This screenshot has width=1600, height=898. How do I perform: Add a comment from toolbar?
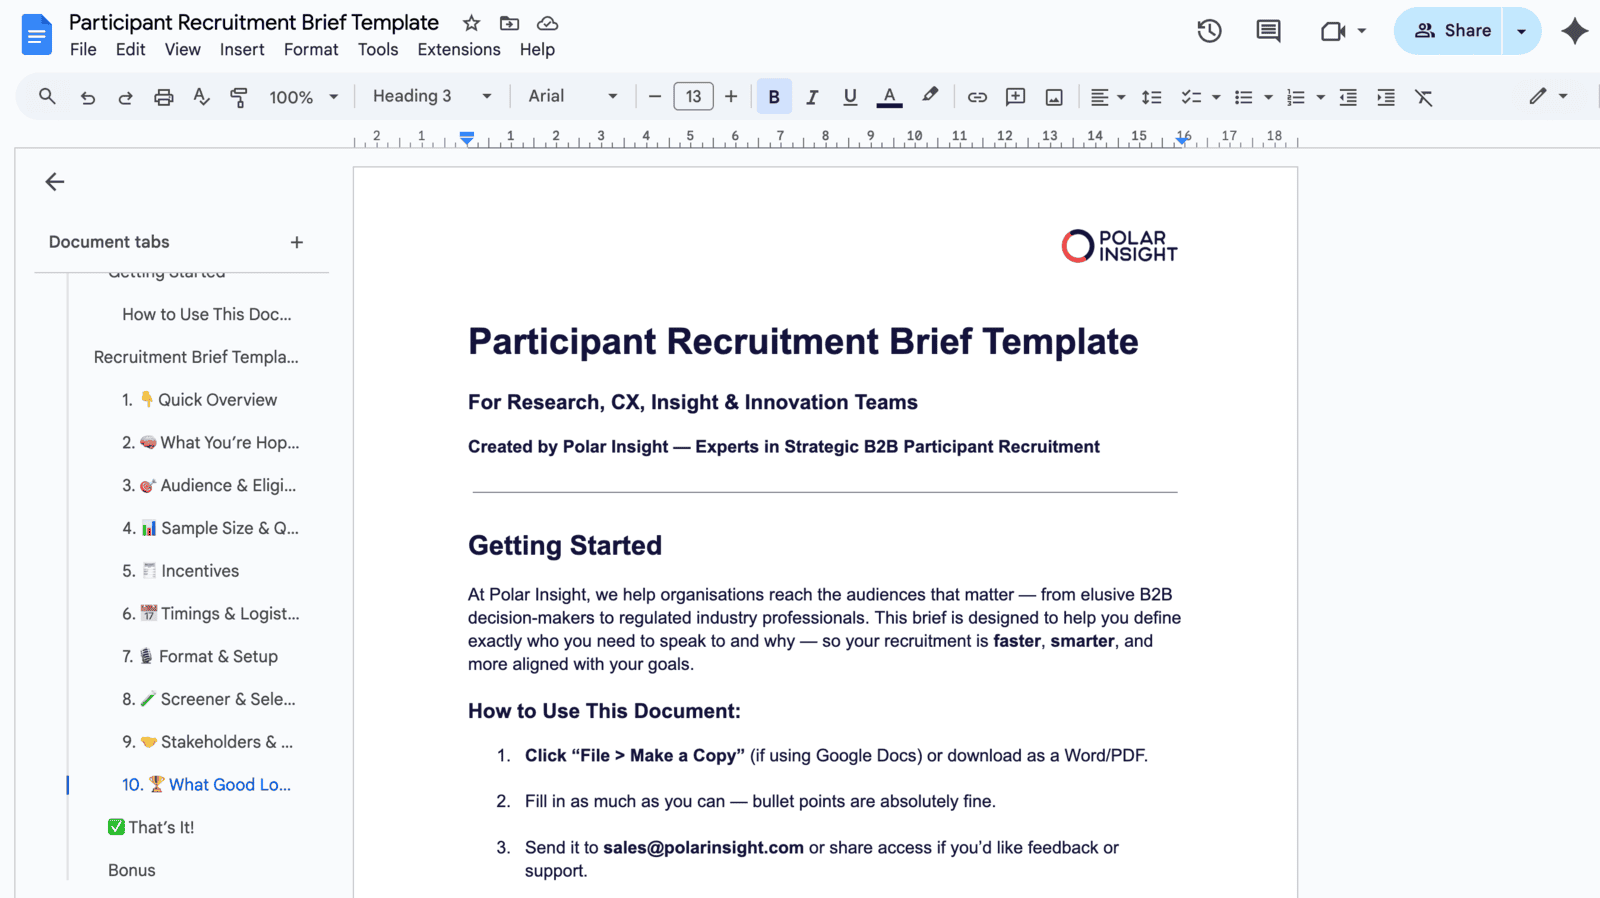pyautogui.click(x=1015, y=97)
